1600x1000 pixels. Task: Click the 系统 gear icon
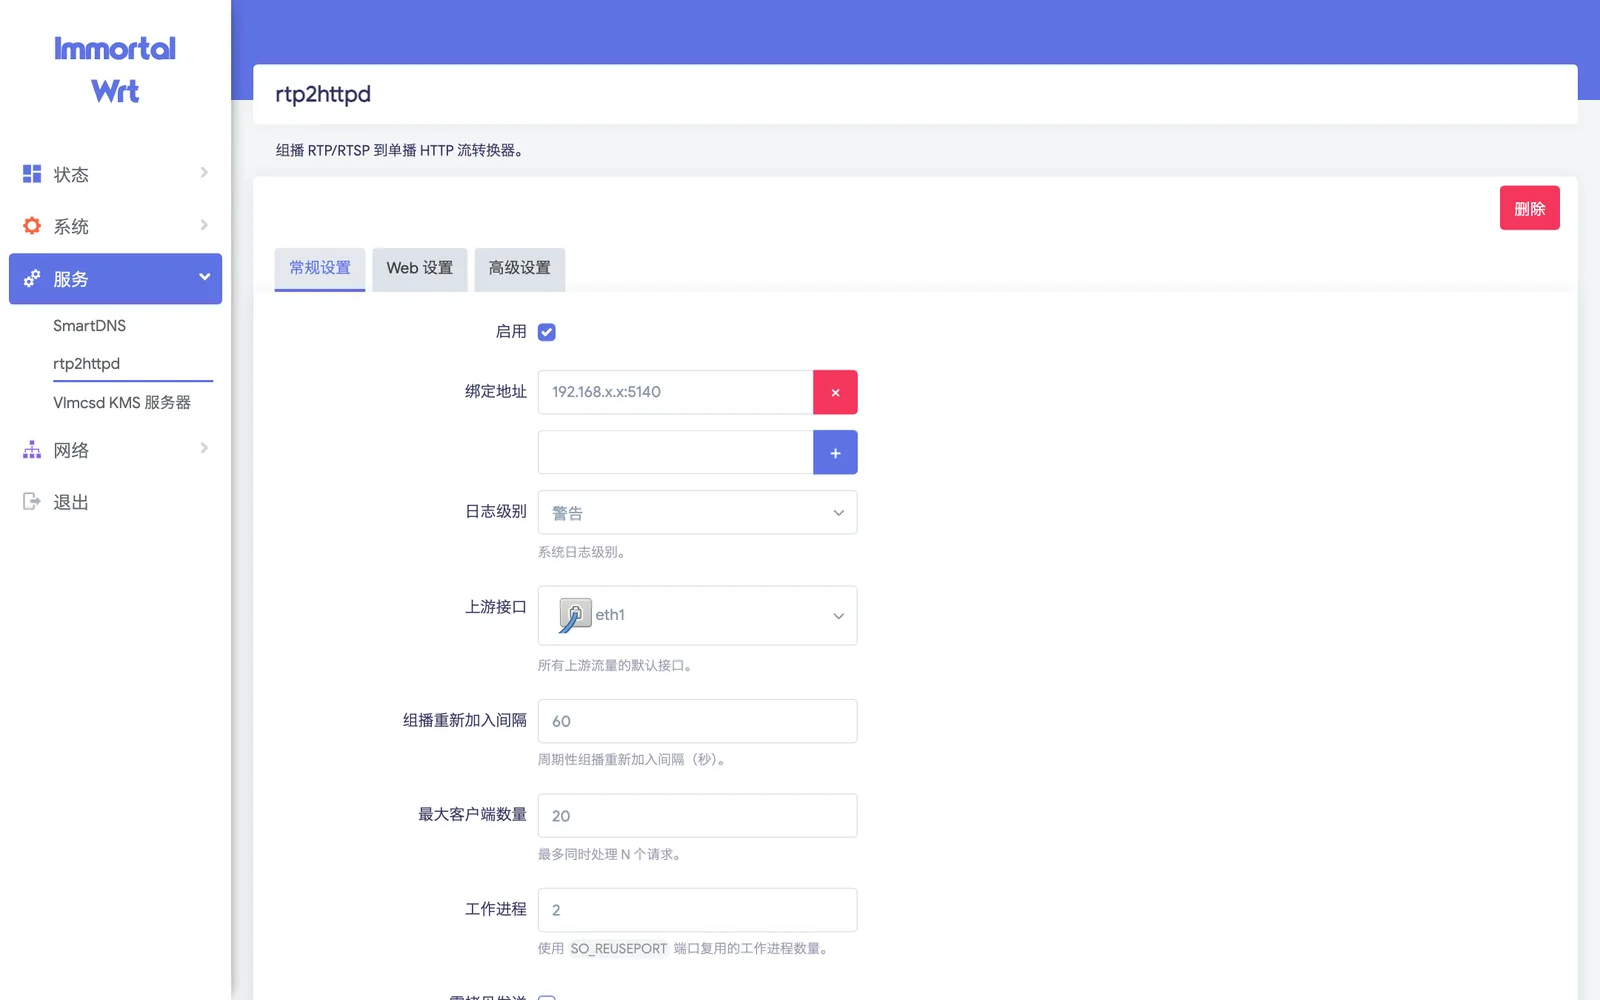click(32, 226)
